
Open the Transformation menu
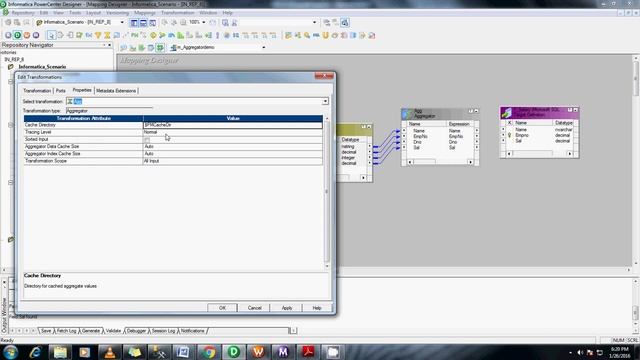(x=178, y=13)
